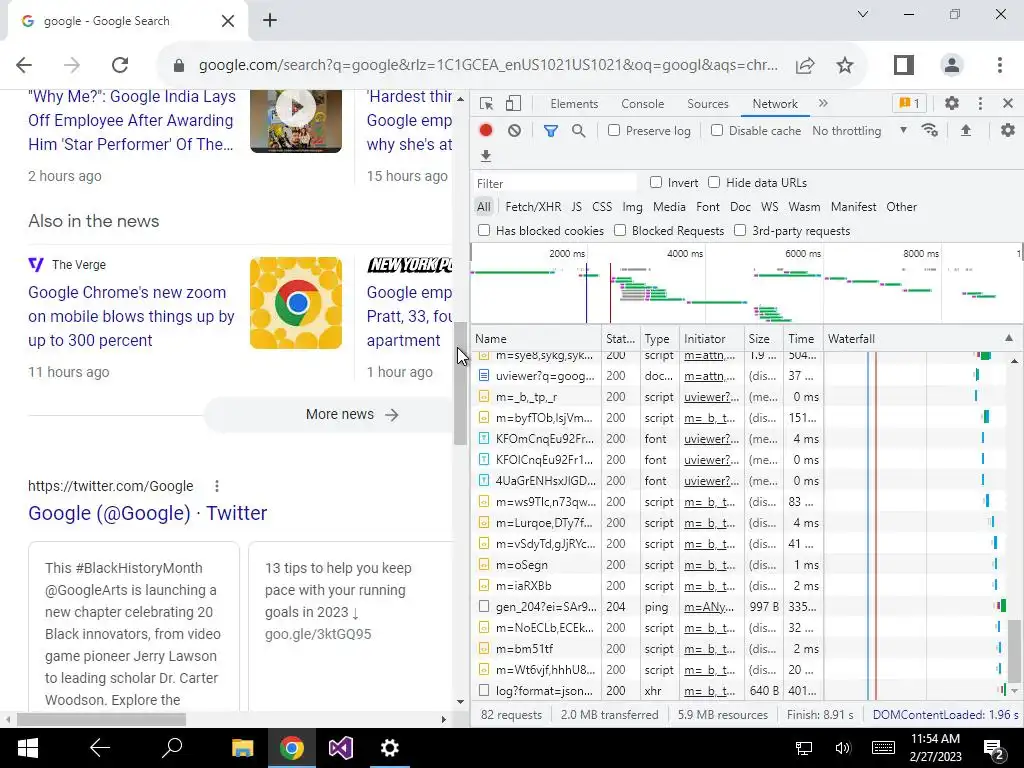1024x768 pixels.
Task: Check Blocked Requests filter
Action: click(620, 231)
